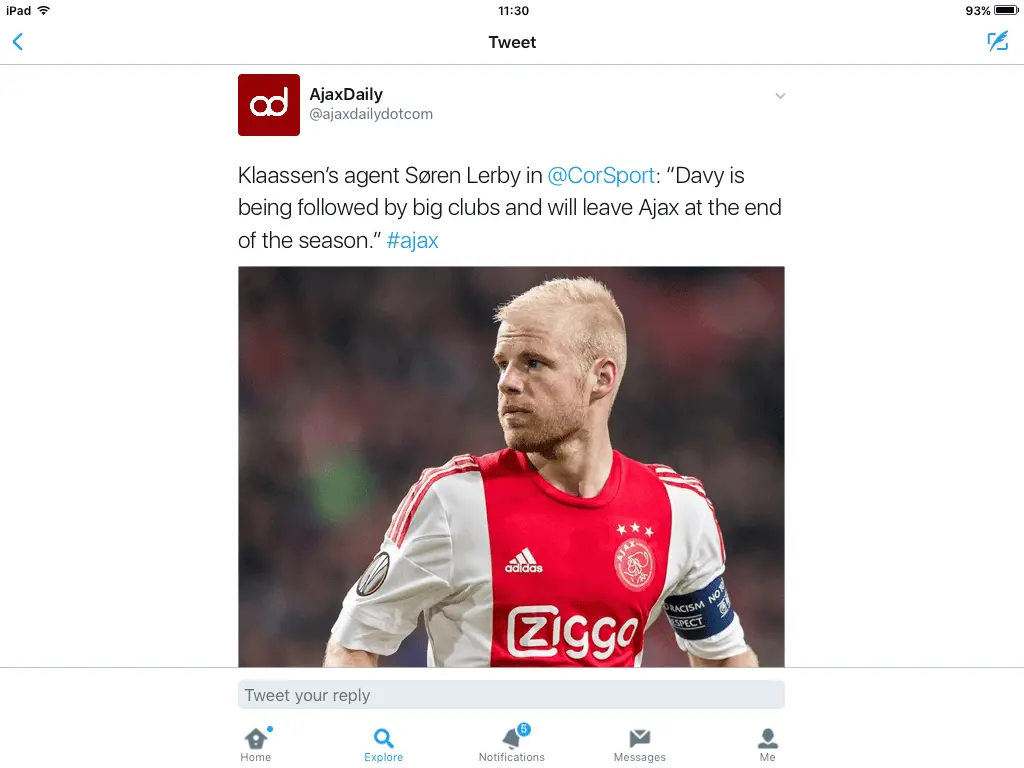The height and width of the screenshot is (768, 1024).
Task: Tap the Me profile icon
Action: pos(768,738)
